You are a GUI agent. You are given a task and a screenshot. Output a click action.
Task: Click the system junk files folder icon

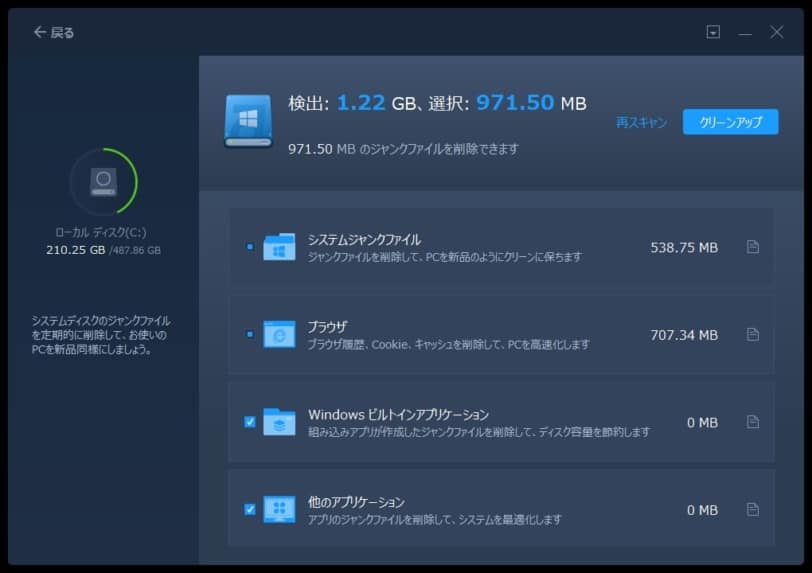coord(279,247)
